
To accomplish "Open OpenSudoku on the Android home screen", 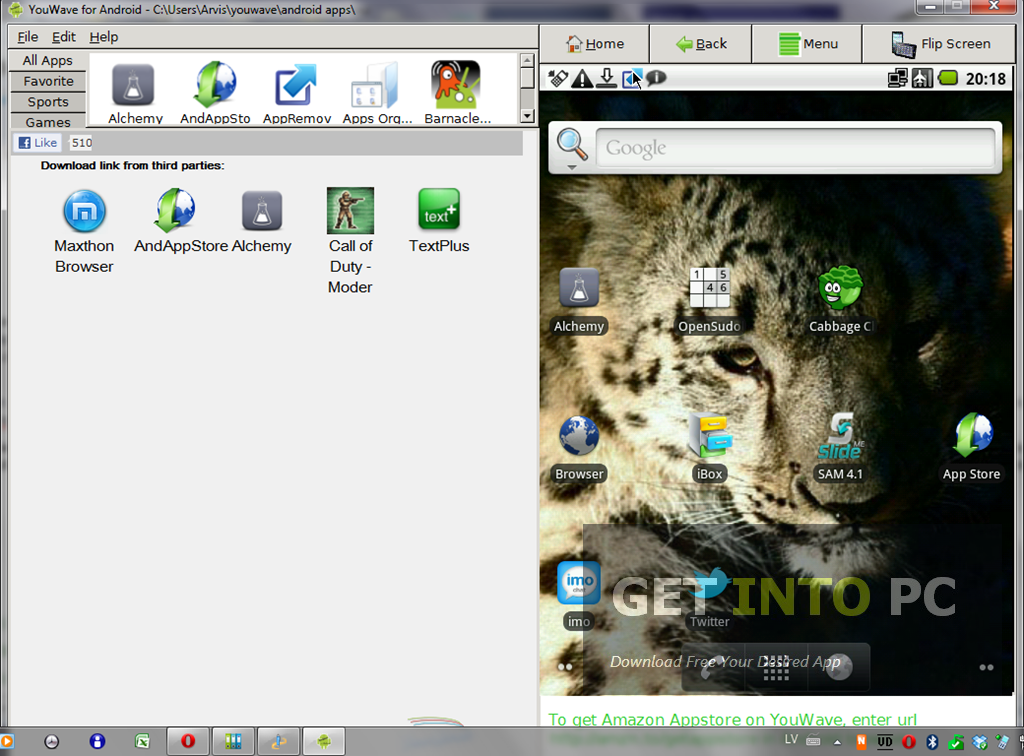I will 709,301.
